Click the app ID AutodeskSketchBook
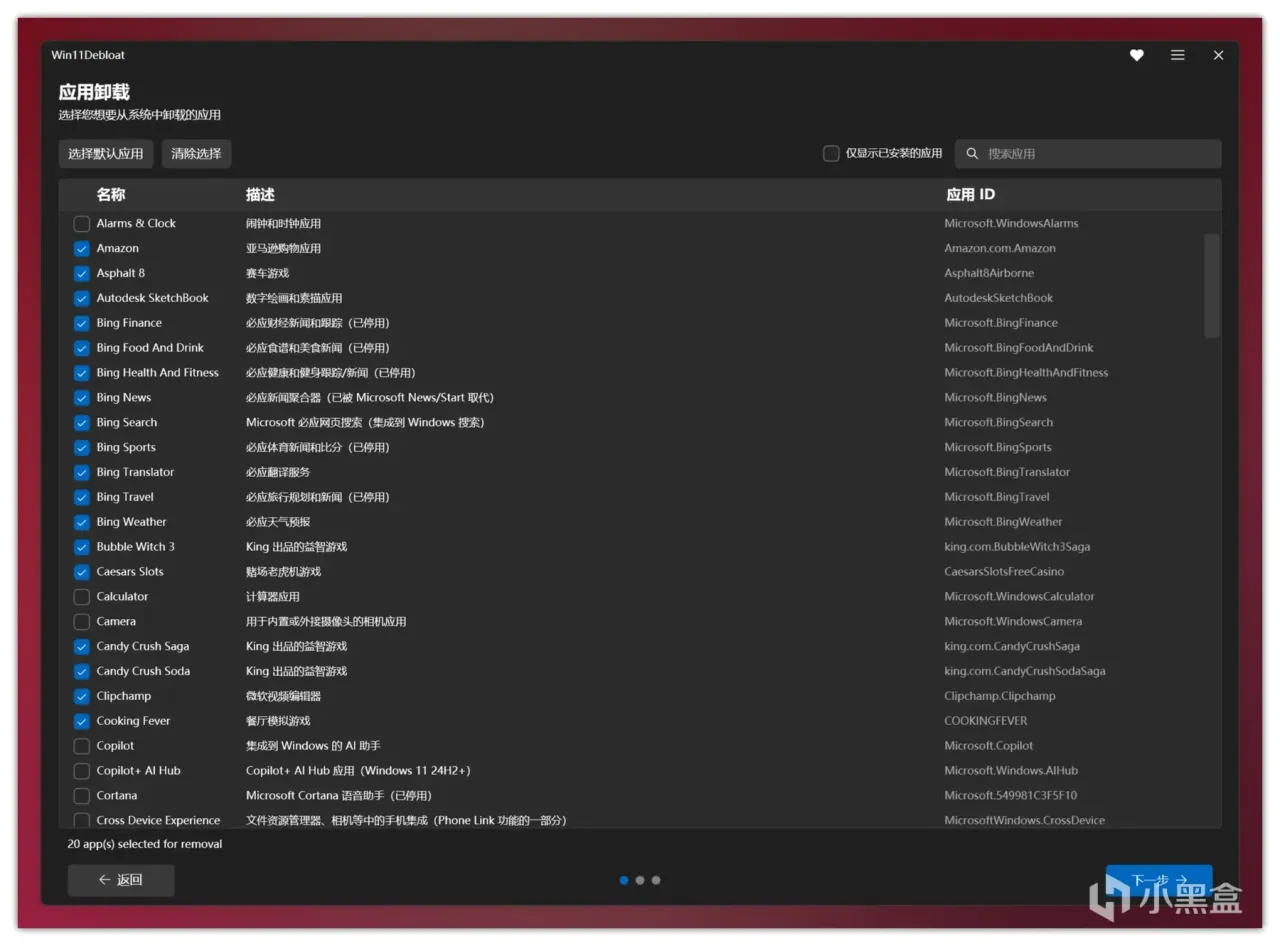 pyautogui.click(x=999, y=298)
